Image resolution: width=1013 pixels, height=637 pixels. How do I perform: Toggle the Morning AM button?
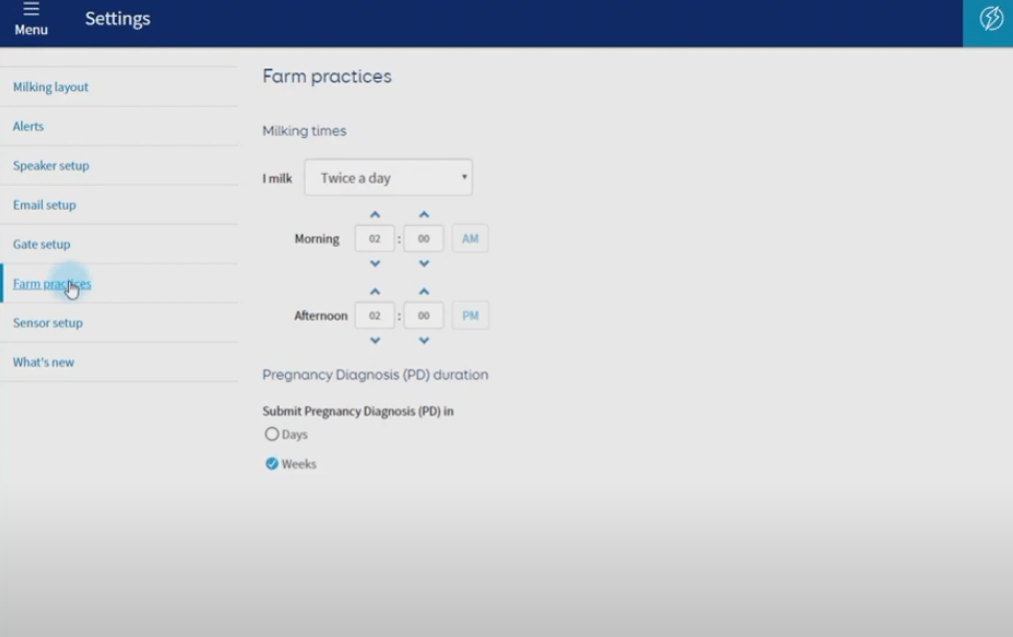470,238
